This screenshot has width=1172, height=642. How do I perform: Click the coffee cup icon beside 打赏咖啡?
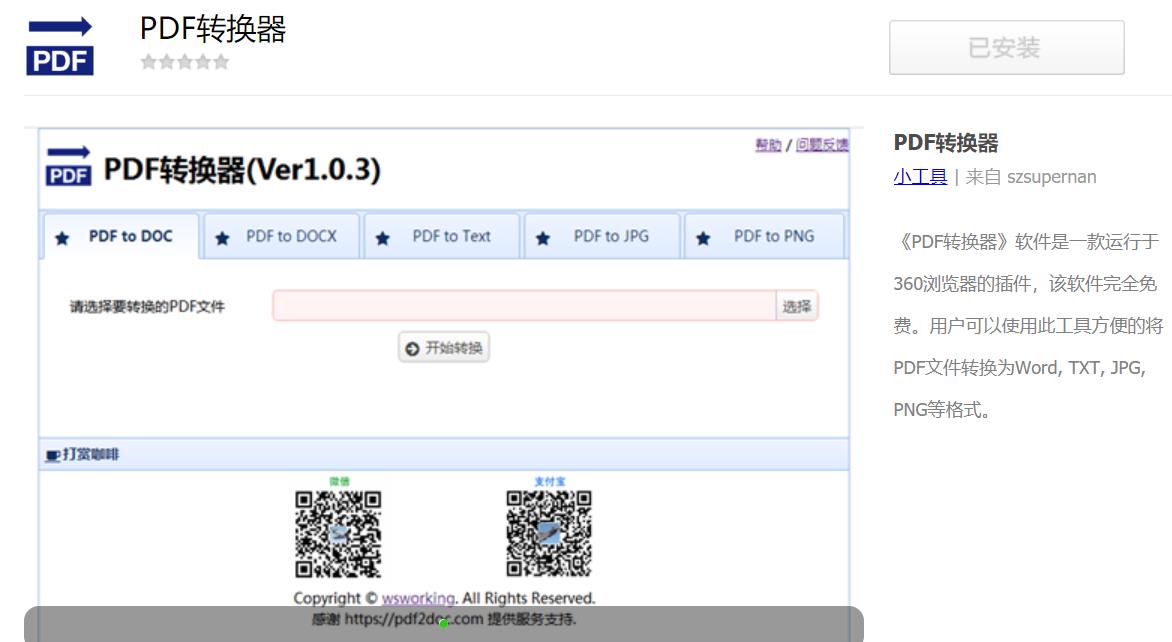pyautogui.click(x=53, y=455)
